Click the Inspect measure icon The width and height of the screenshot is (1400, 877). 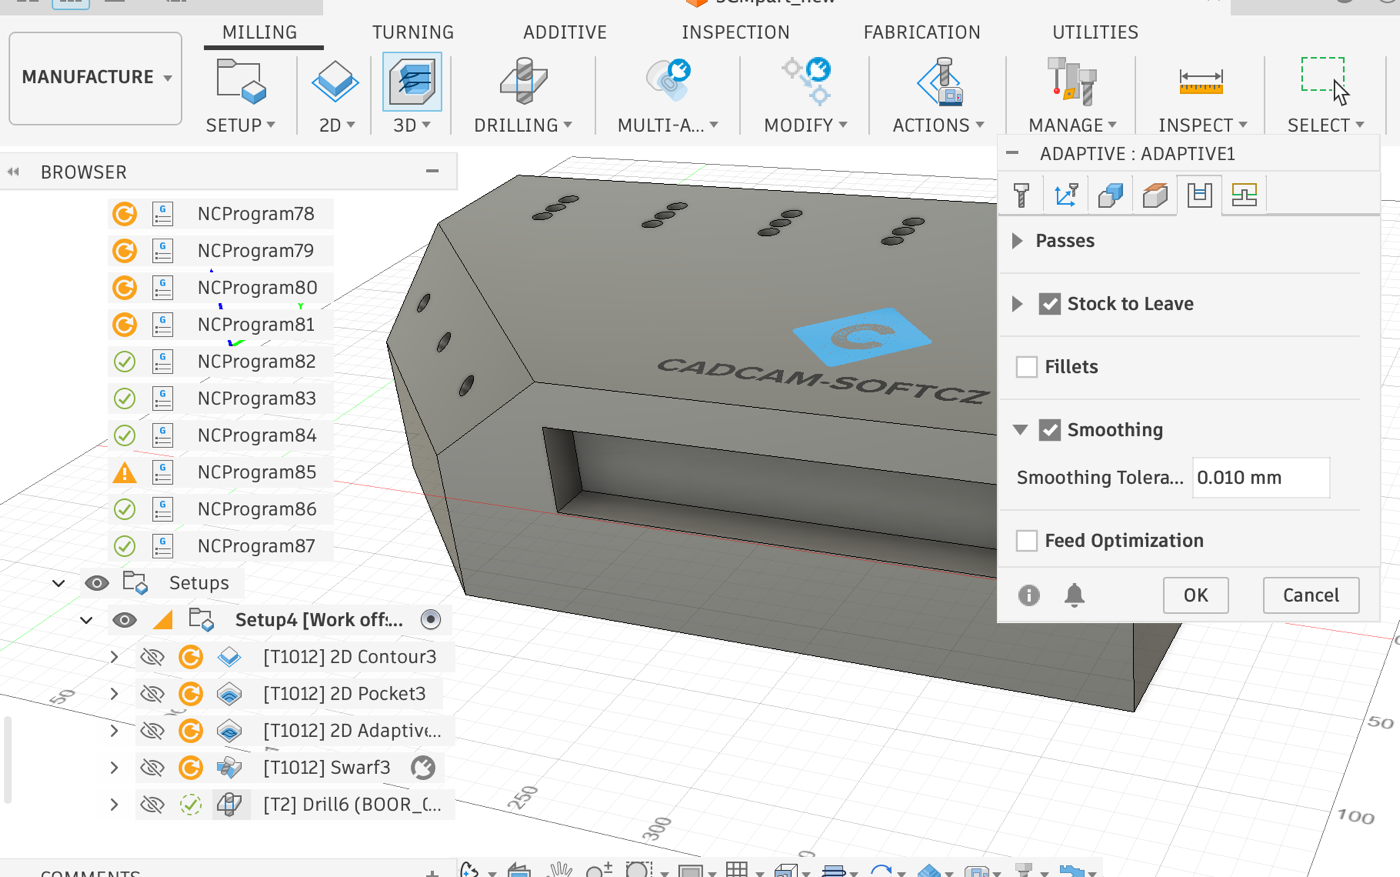click(1201, 82)
